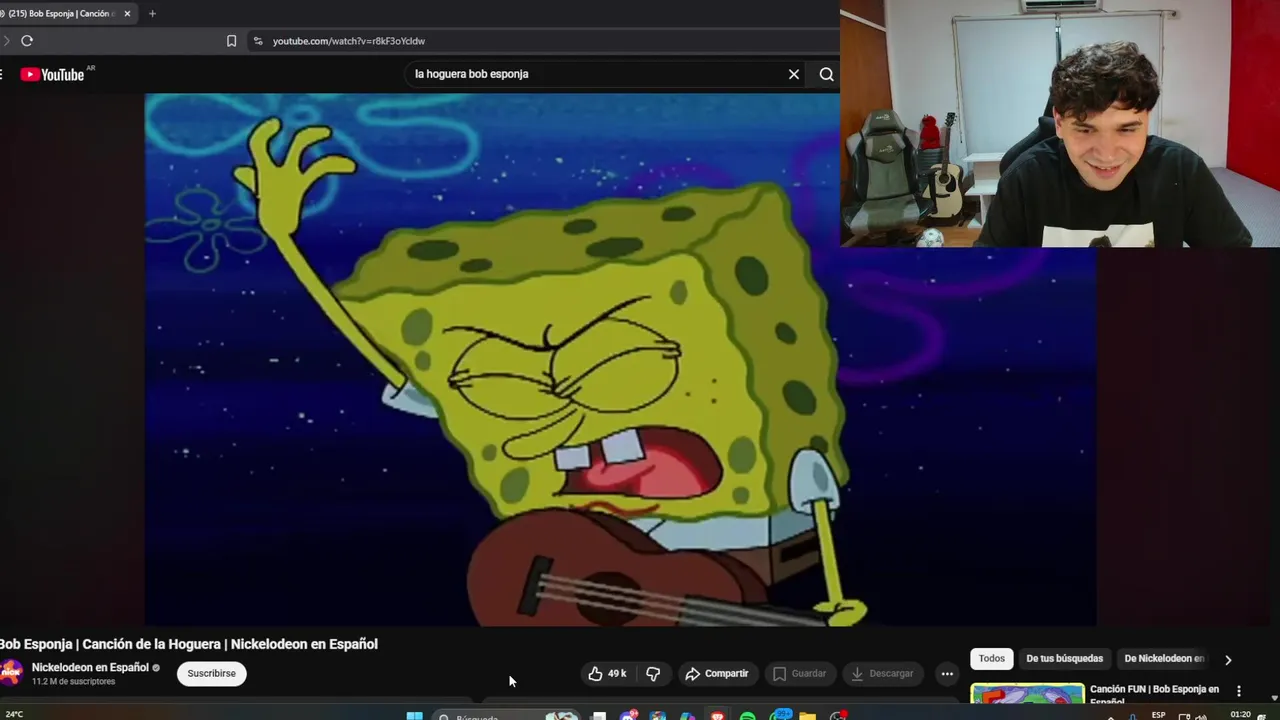Show more filter chips with right chevron
Viewport: 1280px width, 720px height.
(1228, 659)
